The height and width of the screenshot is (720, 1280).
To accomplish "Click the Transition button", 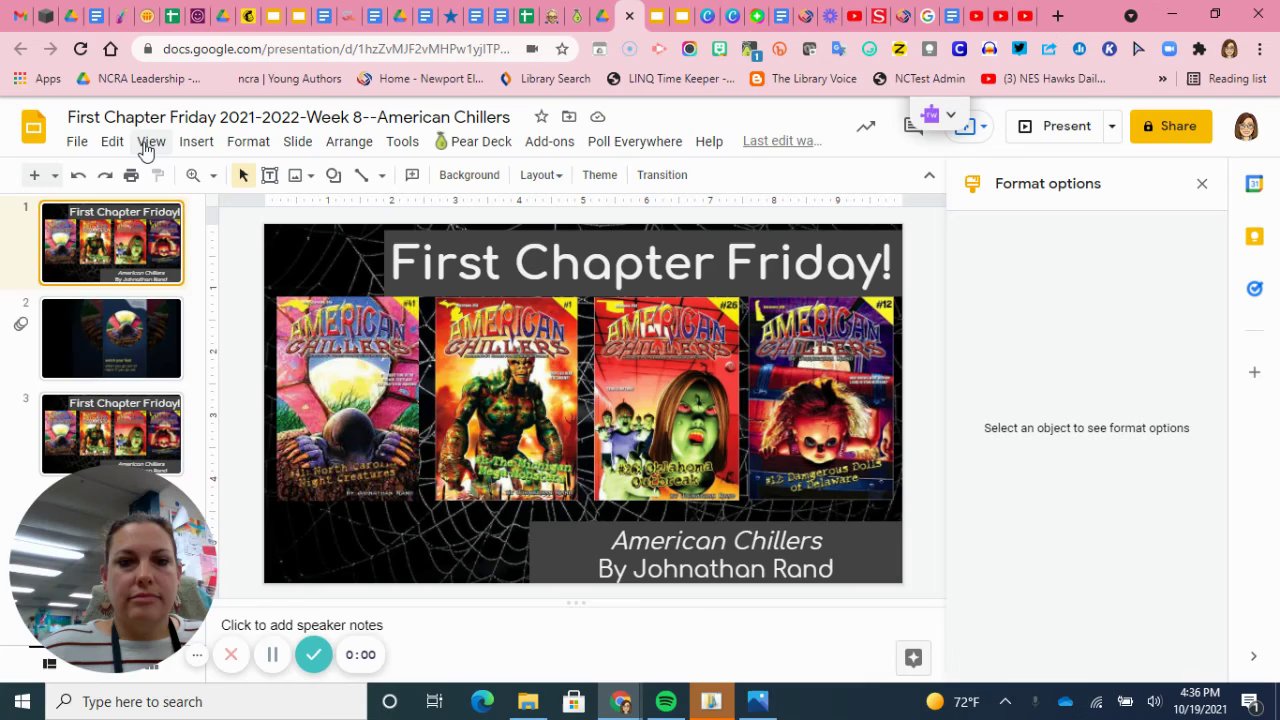I will coord(662,175).
